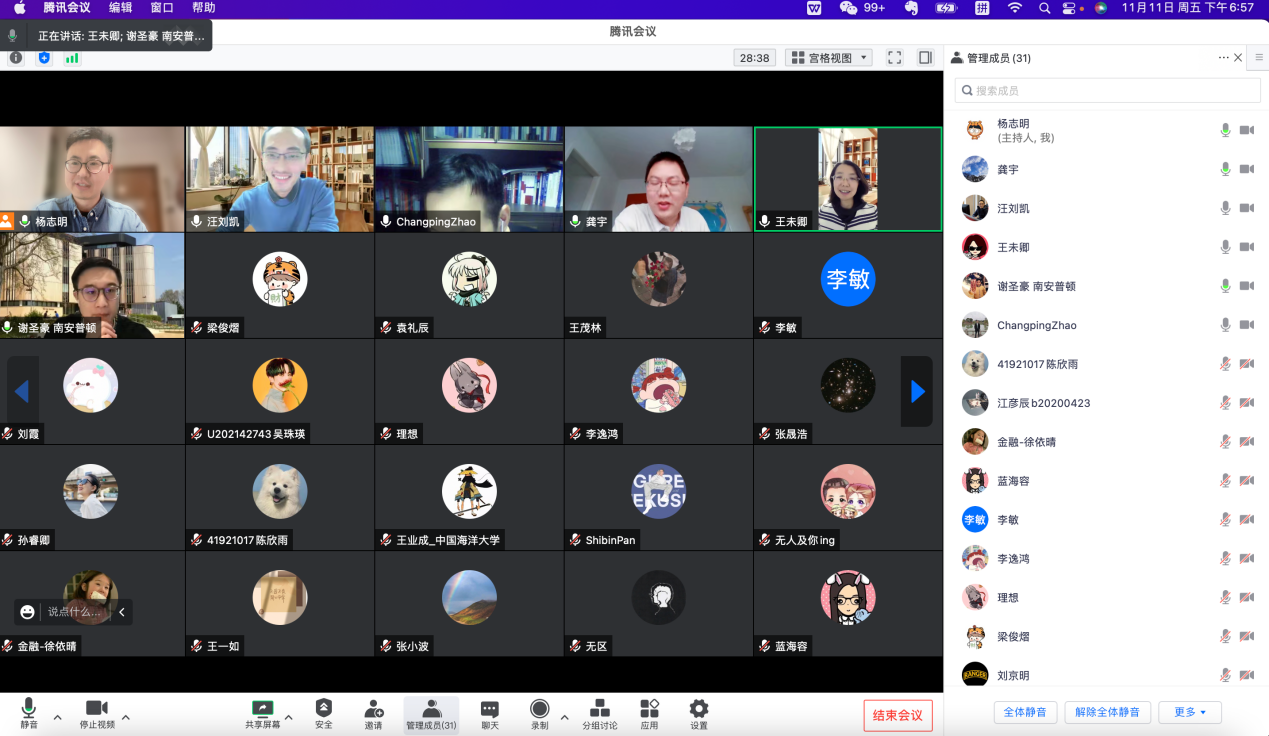The height and width of the screenshot is (736, 1269).
Task: Click the 结束会议 button
Action: [x=898, y=715]
